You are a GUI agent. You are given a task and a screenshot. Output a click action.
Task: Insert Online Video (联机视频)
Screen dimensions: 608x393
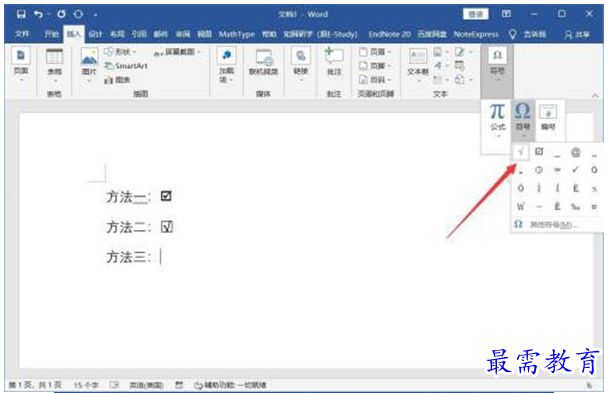(x=263, y=63)
